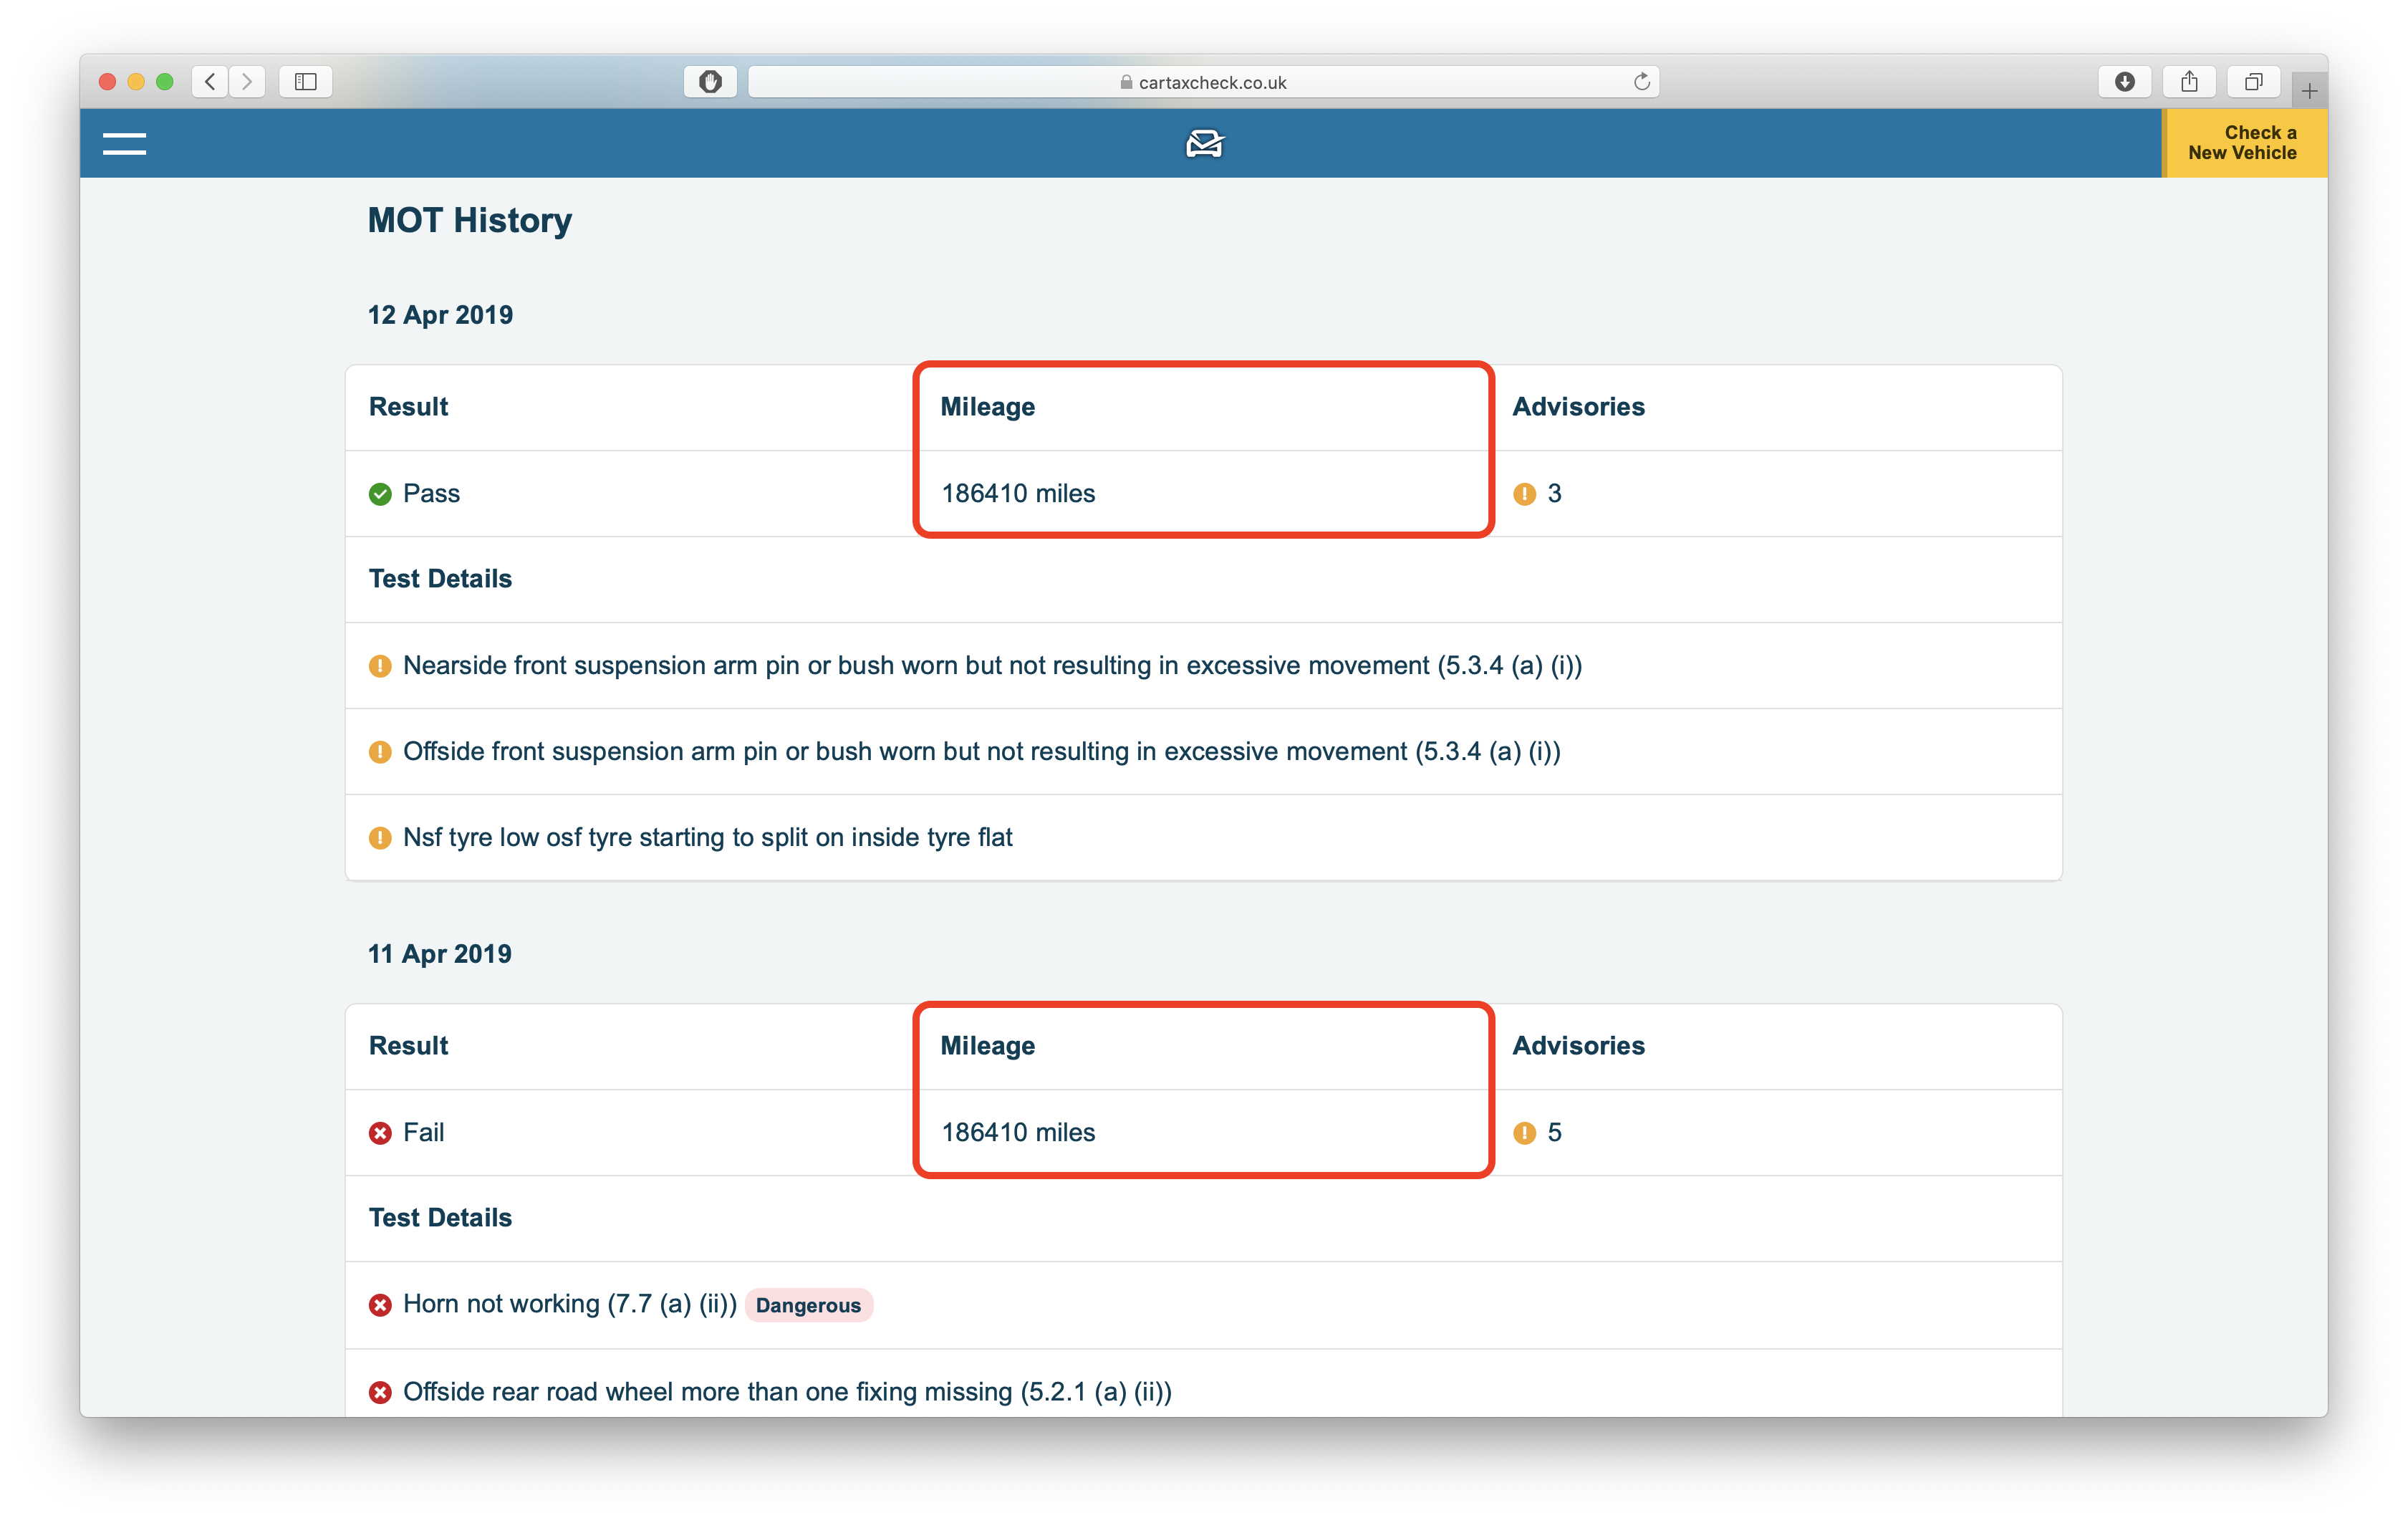Screen dimensions: 2408x1523
Task: Click the privacy shield icon beside address bar
Action: pyautogui.click(x=710, y=81)
